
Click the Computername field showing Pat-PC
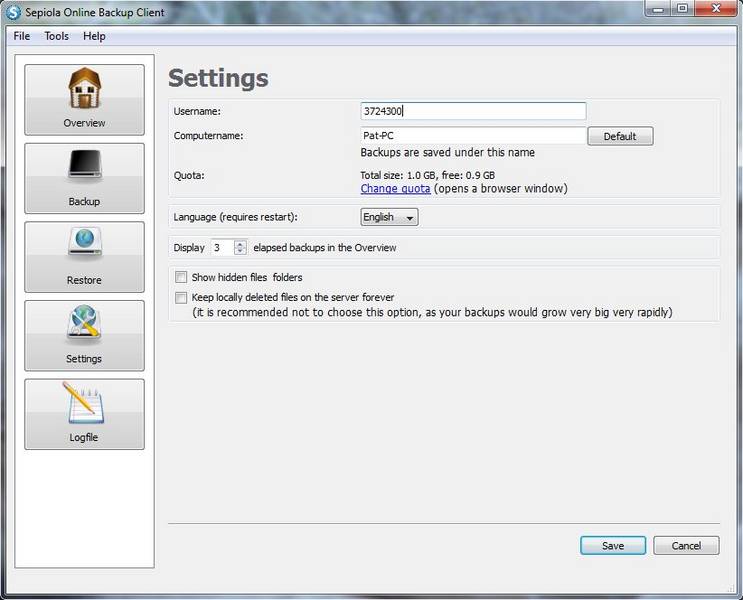[x=473, y=136]
